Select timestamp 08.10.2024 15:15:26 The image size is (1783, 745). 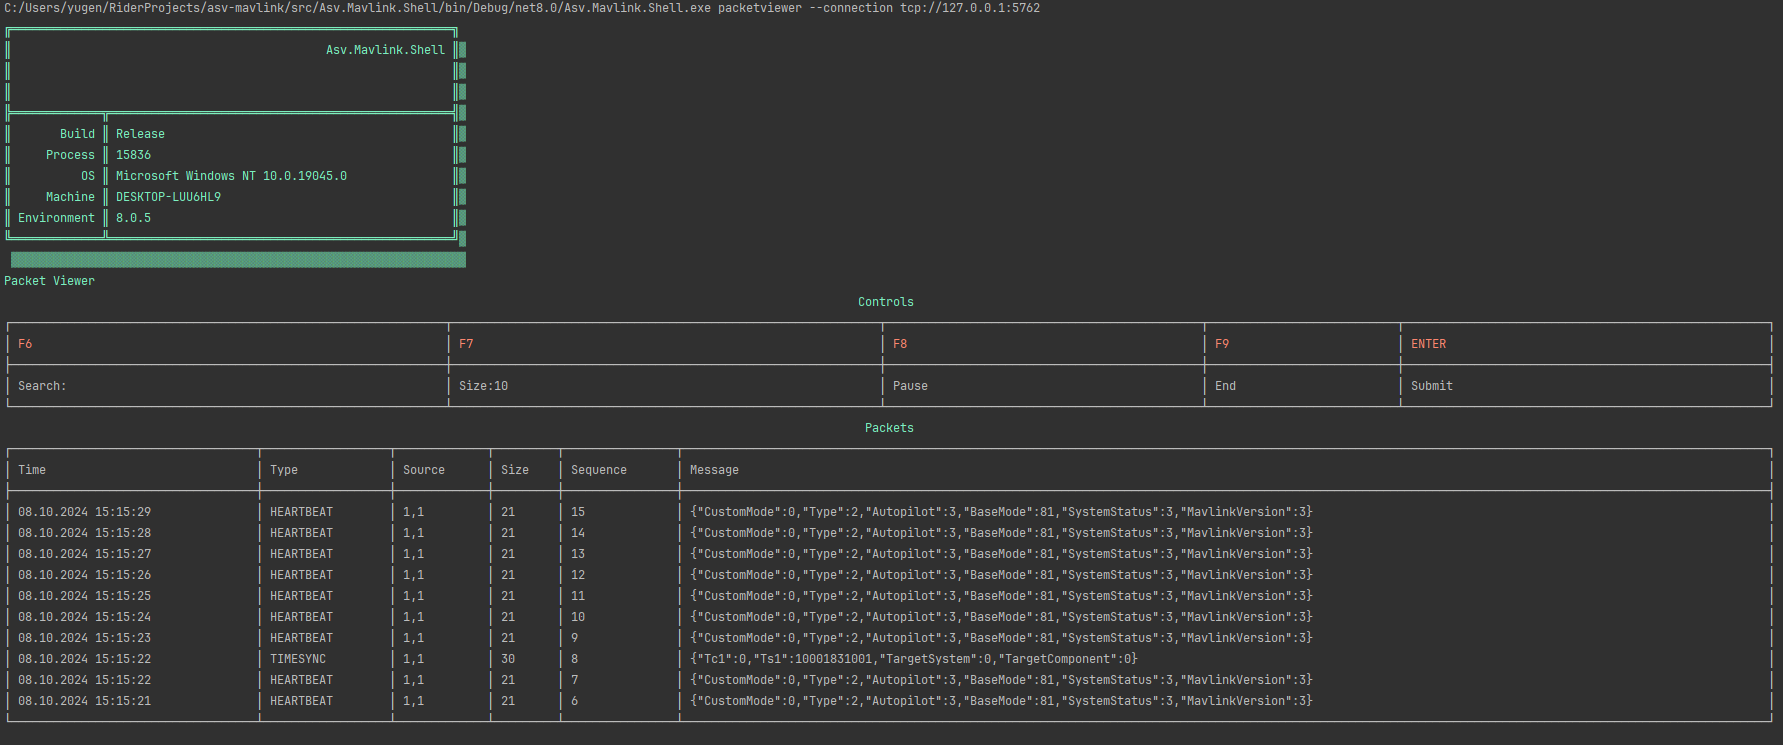click(84, 575)
